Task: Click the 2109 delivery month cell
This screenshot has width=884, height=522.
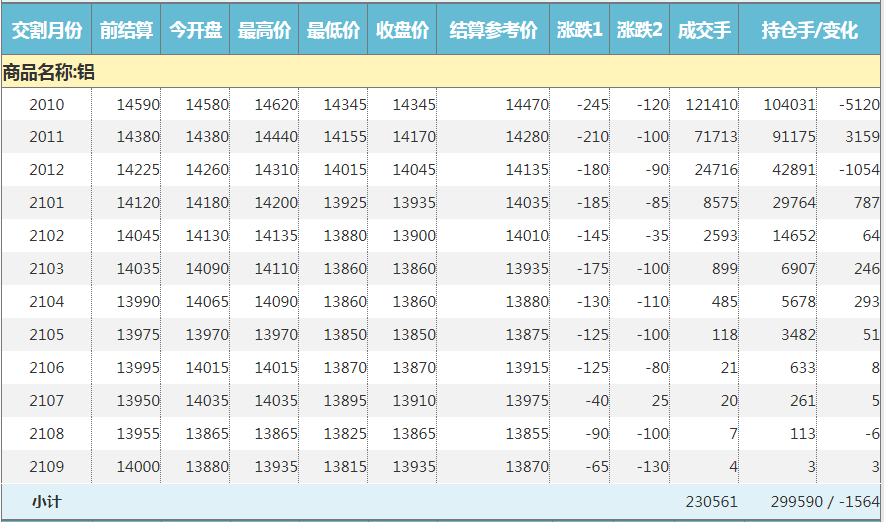Action: (x=46, y=467)
